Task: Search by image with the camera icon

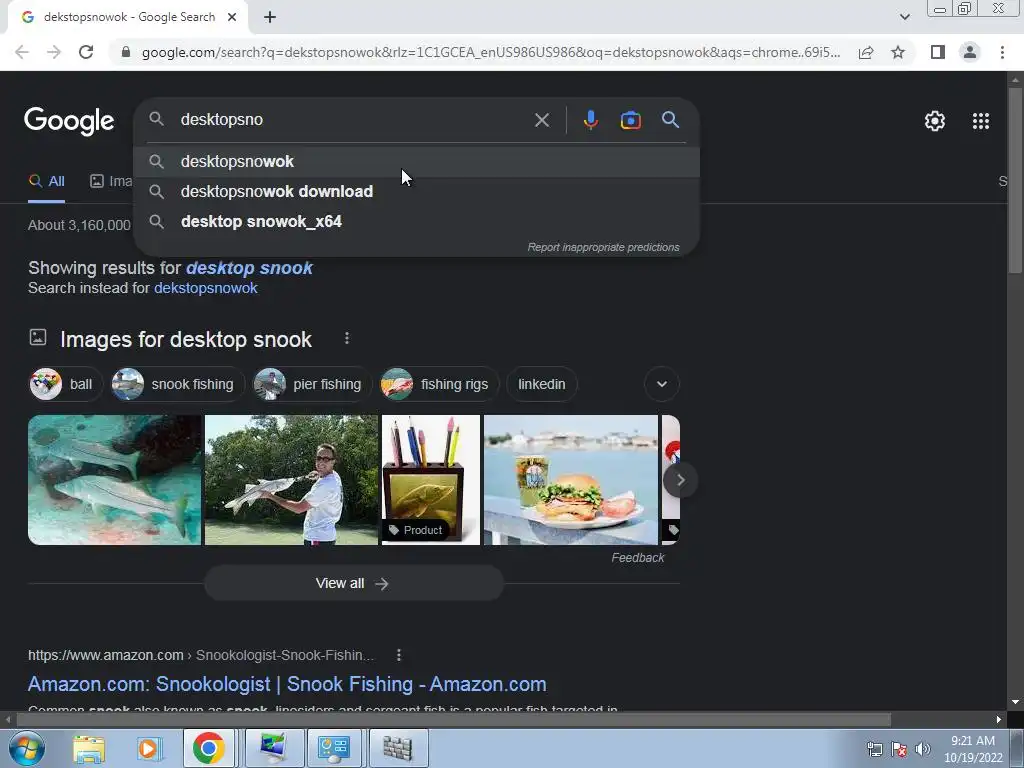Action: [630, 120]
